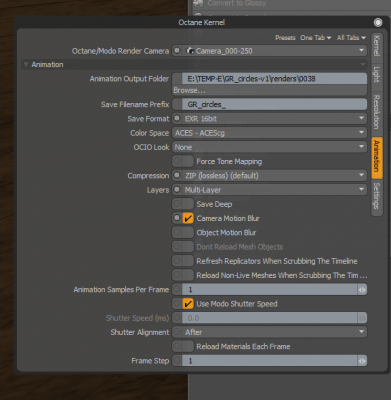Click keyframe dot beside Camera Motion Blur

(177, 218)
